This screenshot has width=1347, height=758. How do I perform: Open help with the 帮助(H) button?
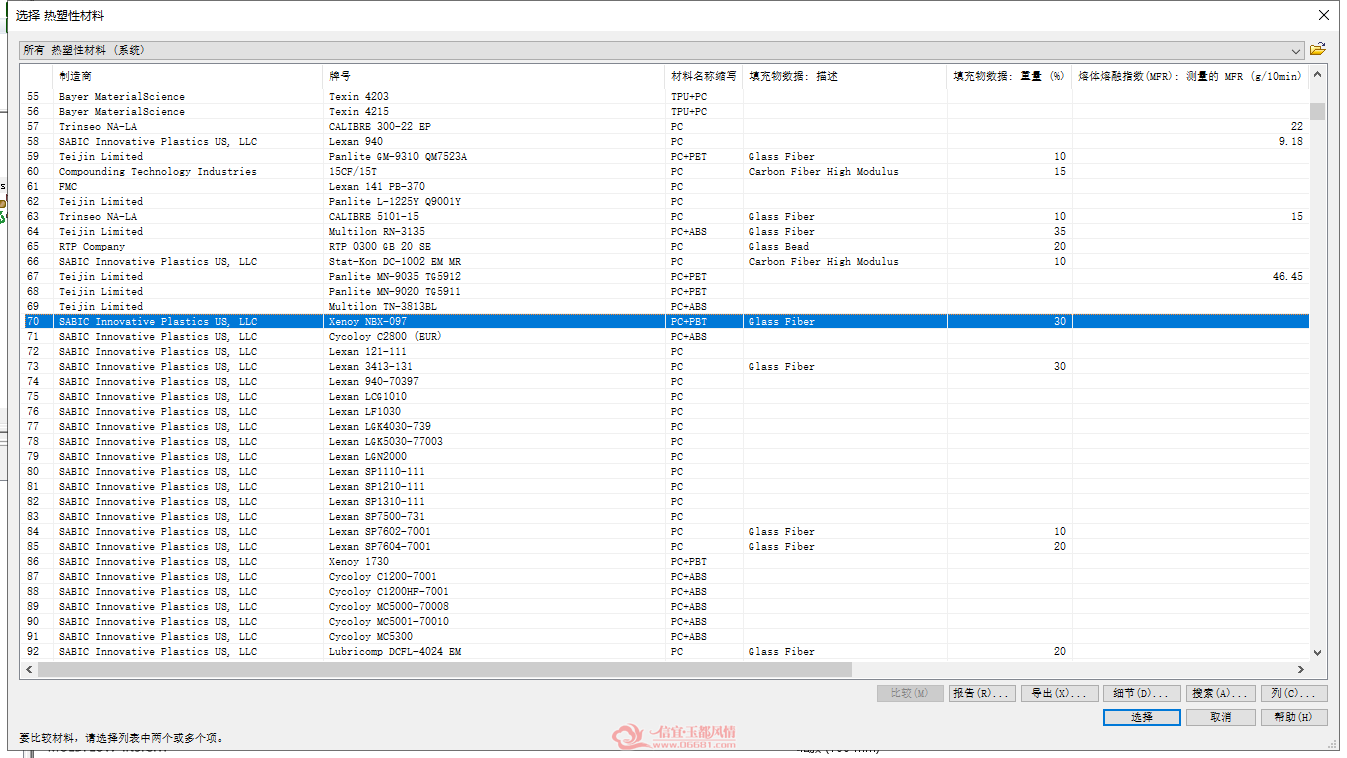(1294, 717)
